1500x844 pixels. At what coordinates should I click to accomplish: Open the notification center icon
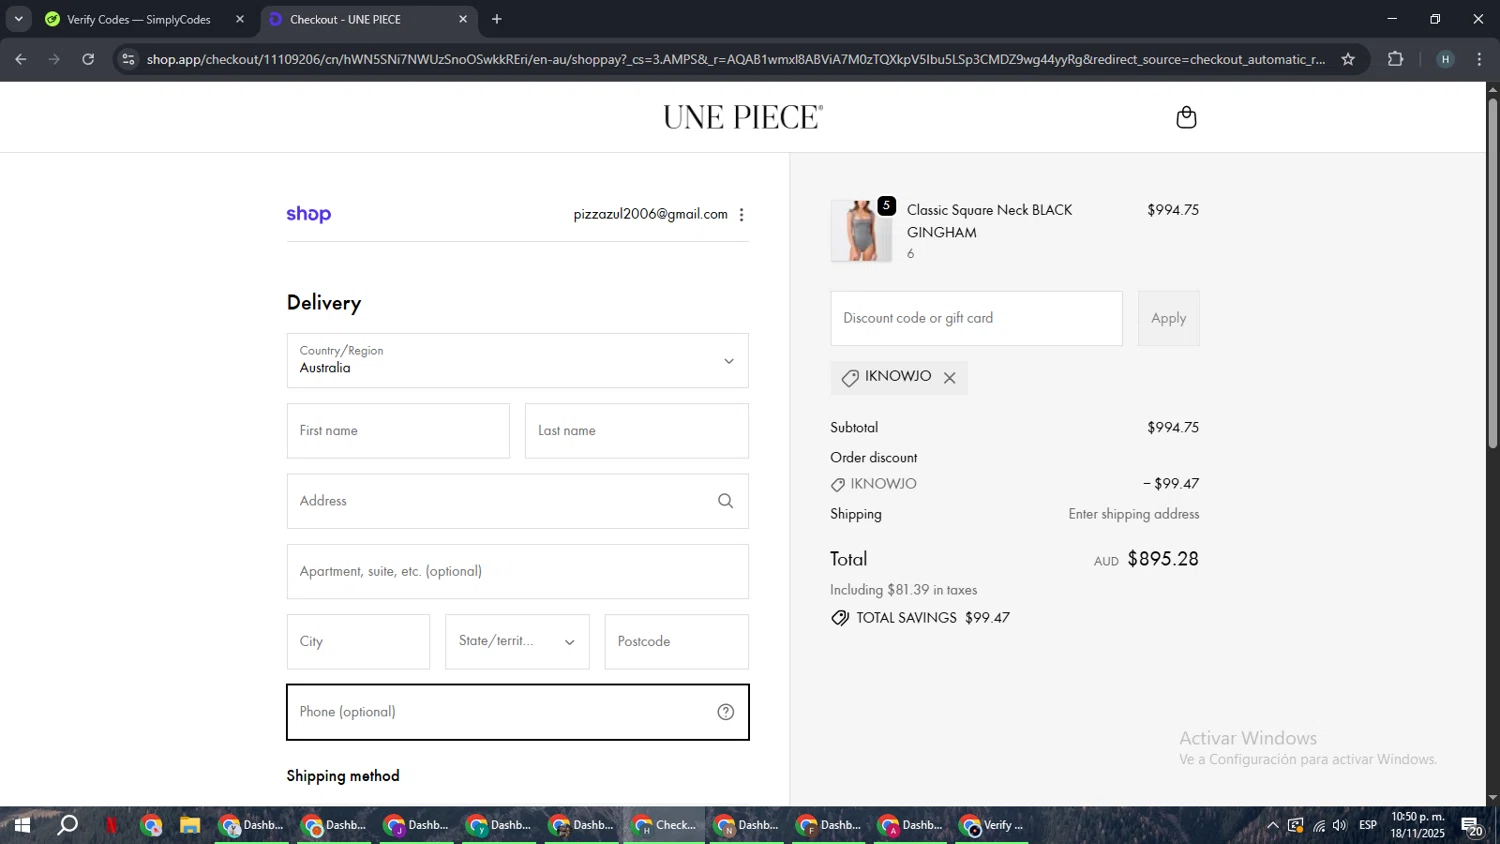[1472, 826]
